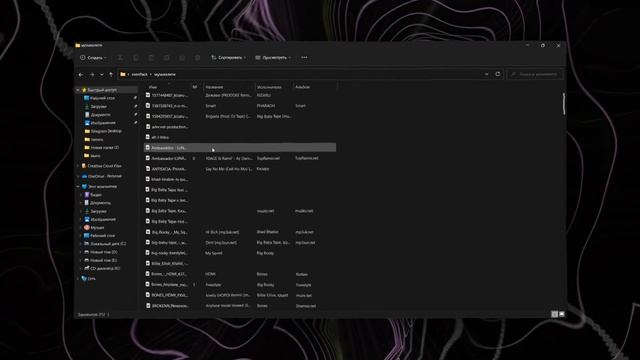This screenshot has height=360, width=640.
Task: Switch to details view using status bar icon
Action: coord(554,314)
